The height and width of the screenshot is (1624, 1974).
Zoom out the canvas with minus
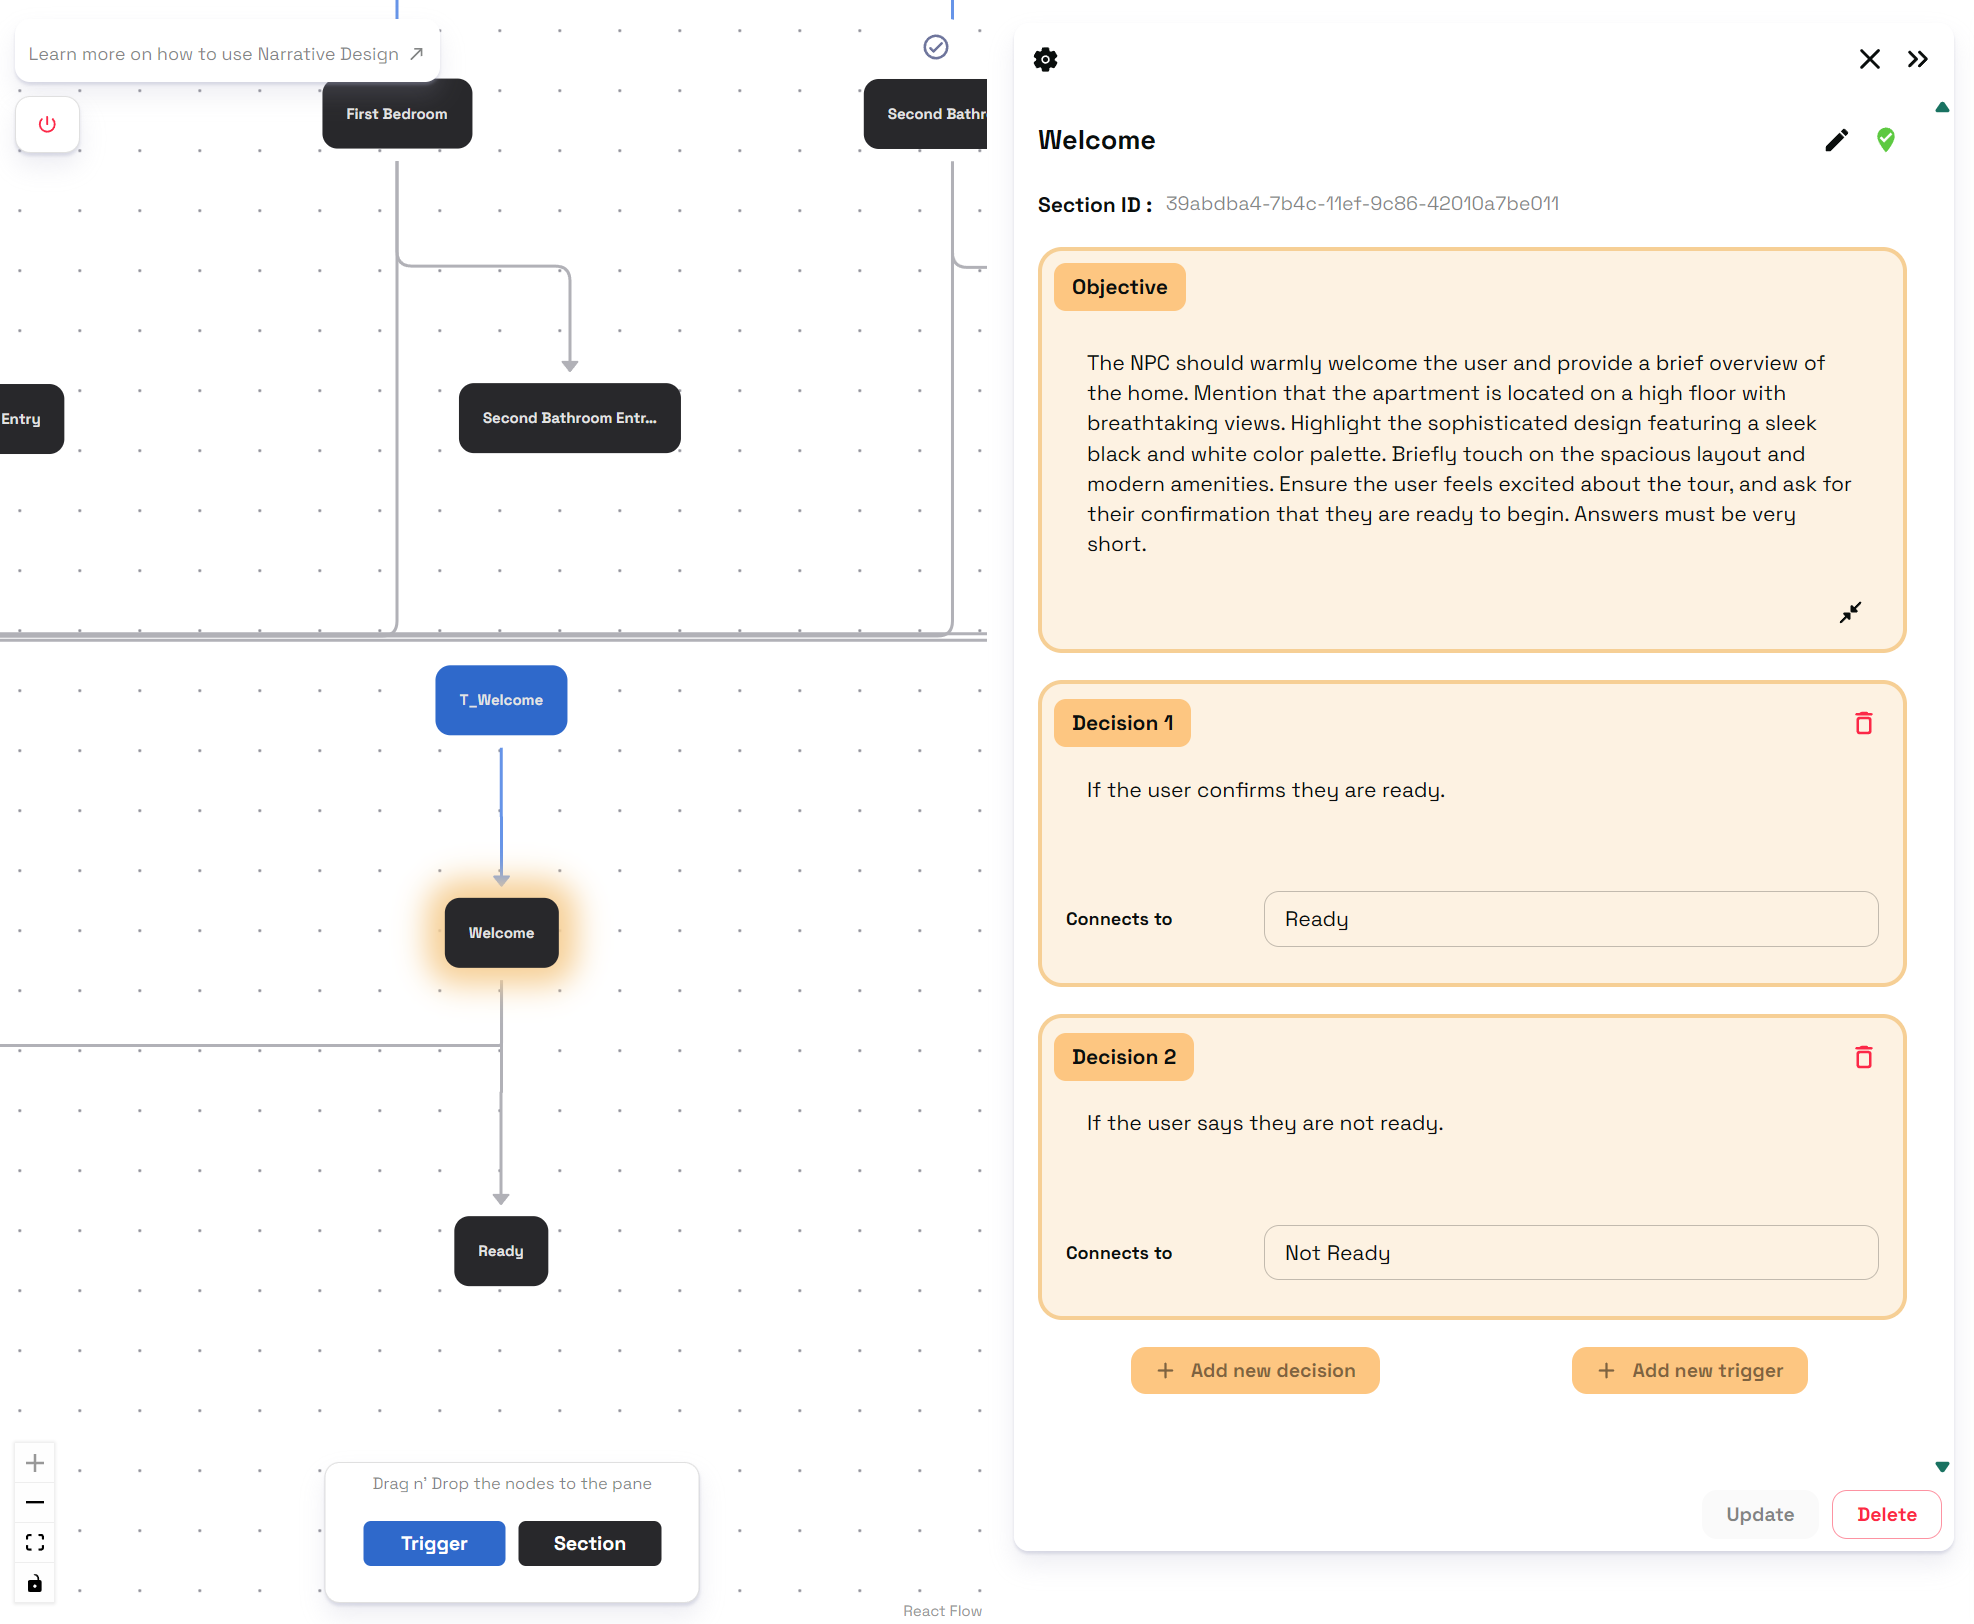pos(35,1502)
